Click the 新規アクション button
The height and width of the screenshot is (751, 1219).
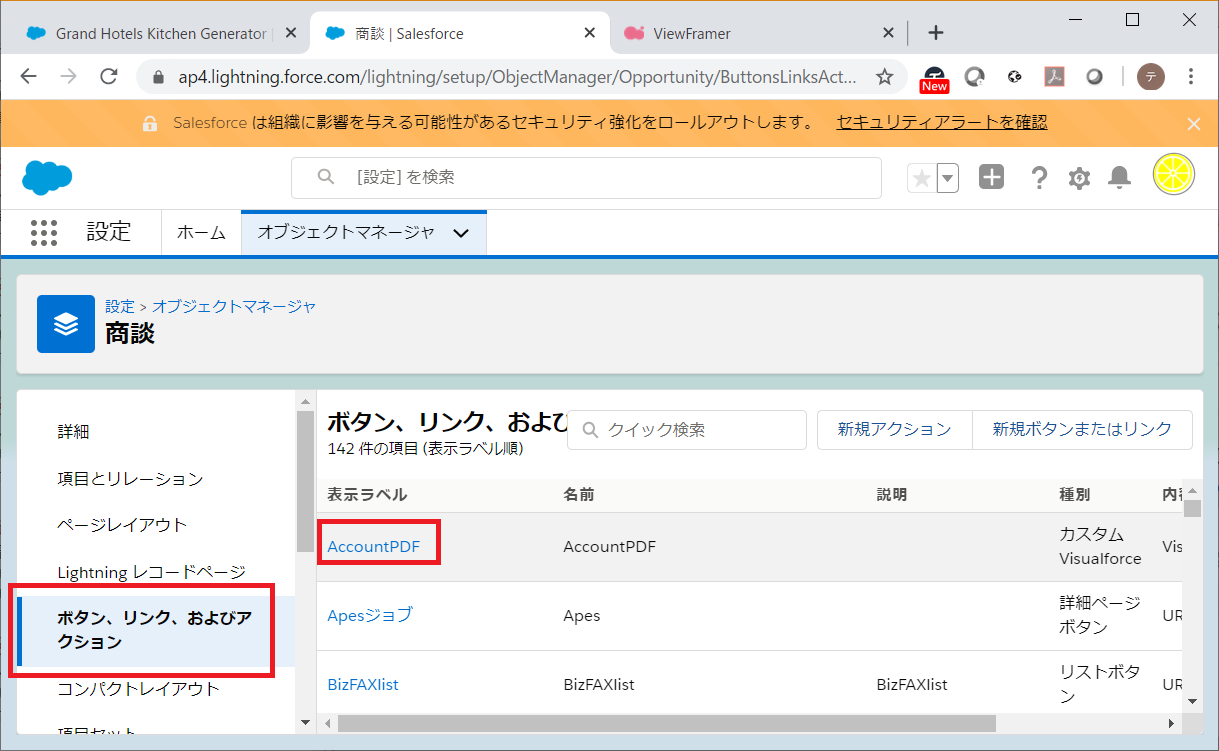pos(894,429)
